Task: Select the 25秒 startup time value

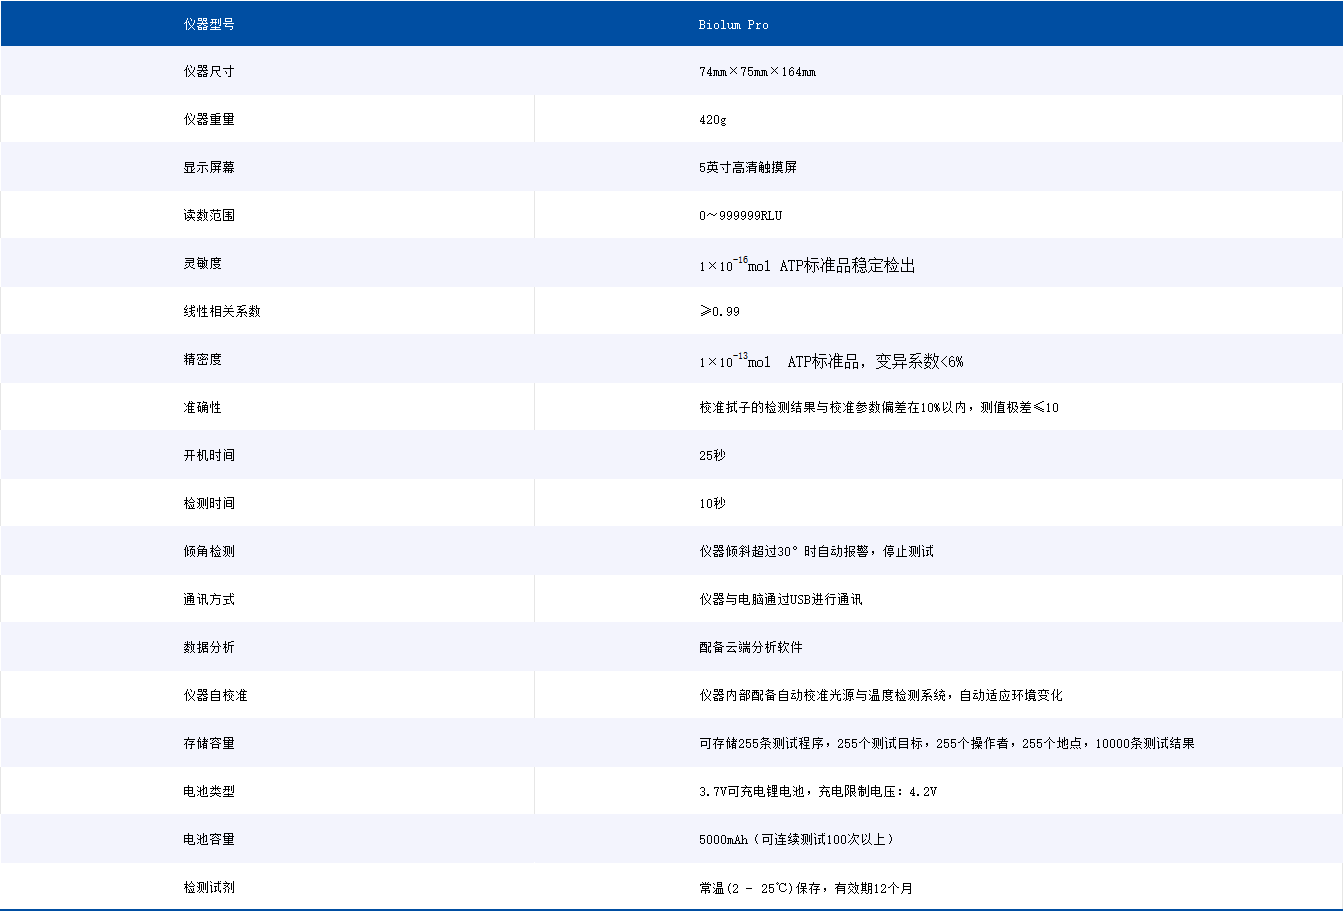Action: tap(712, 454)
